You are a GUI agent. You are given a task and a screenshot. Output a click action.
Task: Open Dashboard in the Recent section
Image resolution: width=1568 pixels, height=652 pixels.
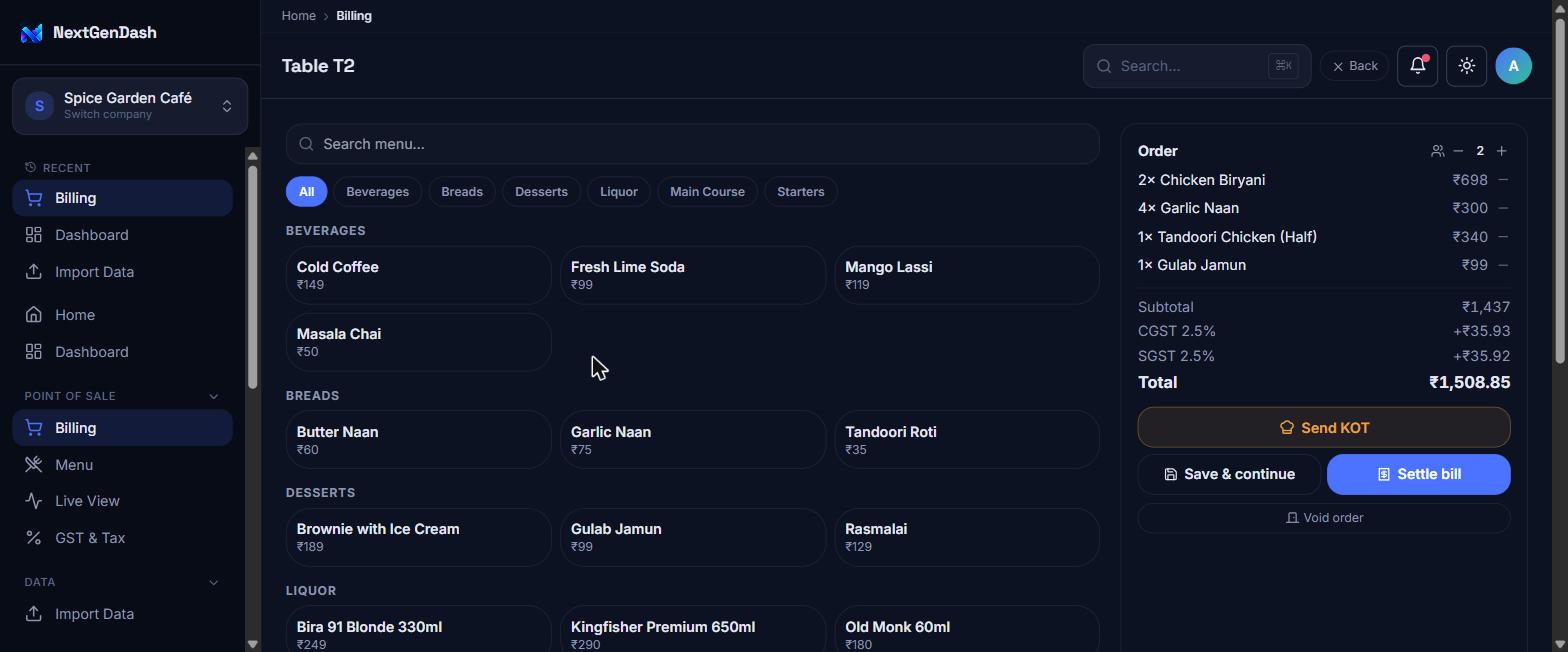122,235
